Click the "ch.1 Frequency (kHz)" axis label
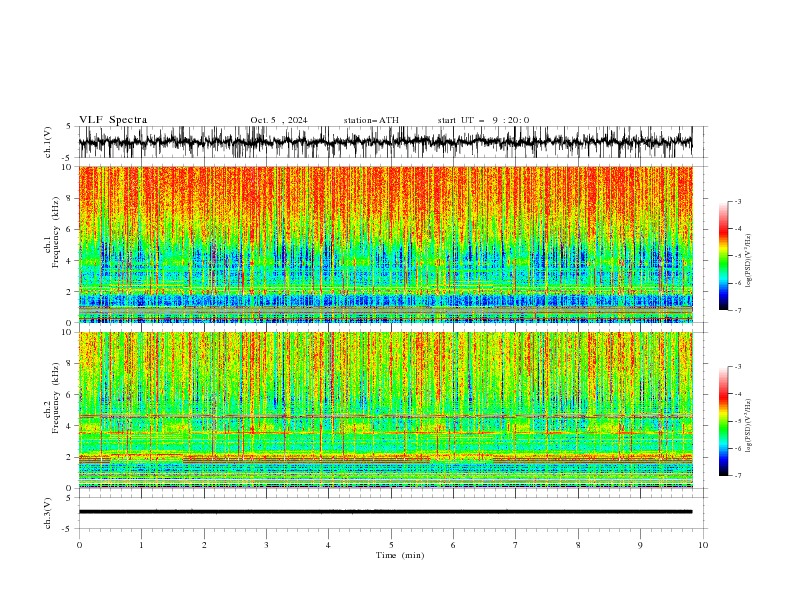Image resolution: width=792 pixels, height=612 pixels. [52, 233]
